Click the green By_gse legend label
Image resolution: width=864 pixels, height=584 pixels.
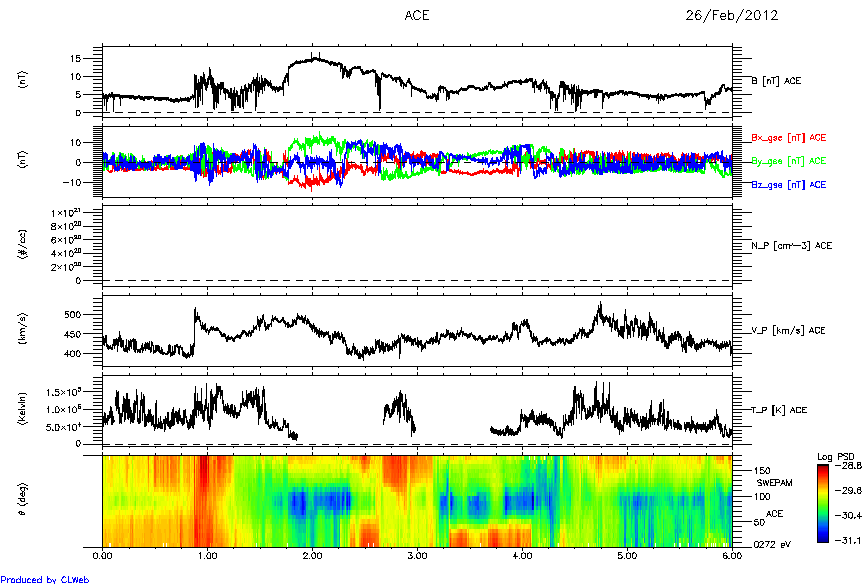tap(789, 161)
